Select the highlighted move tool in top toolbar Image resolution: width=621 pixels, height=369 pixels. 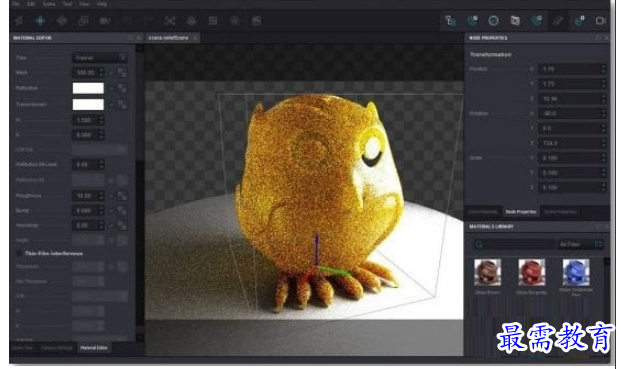pyautogui.click(x=40, y=21)
